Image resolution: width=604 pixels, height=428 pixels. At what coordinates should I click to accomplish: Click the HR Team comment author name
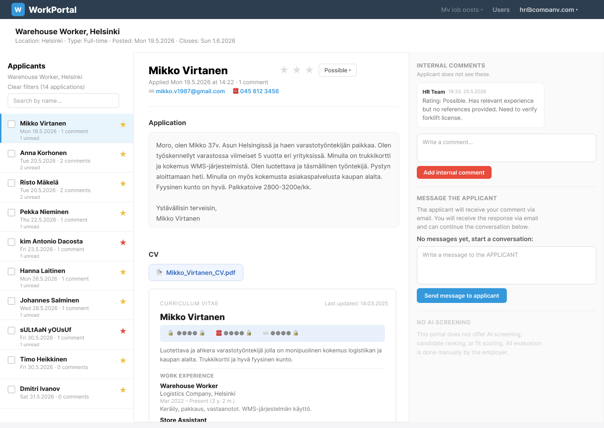tap(433, 92)
